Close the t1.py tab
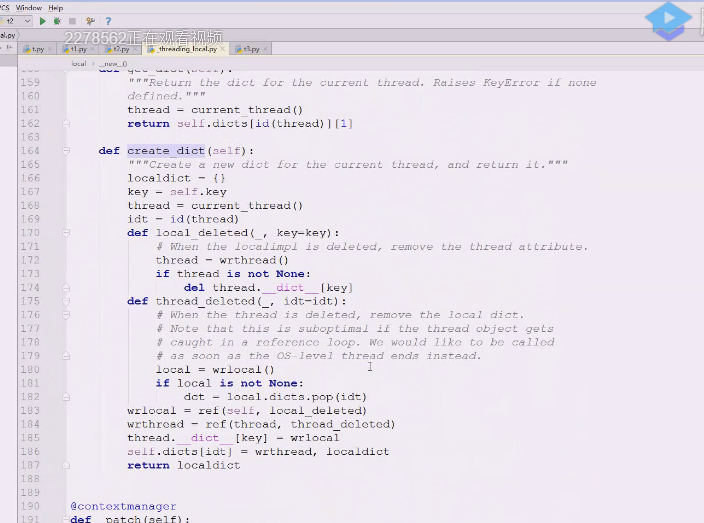Screen dimensions: 704x523 pyautogui.click(x=92, y=49)
